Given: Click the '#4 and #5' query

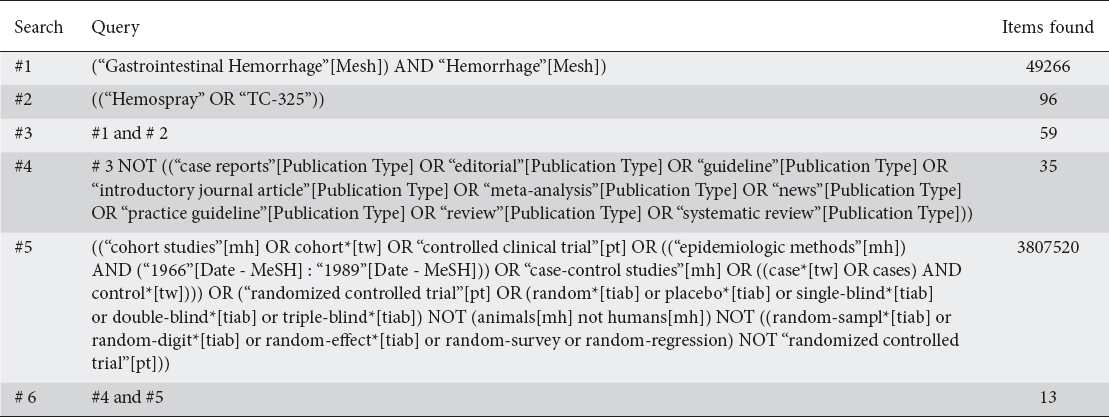Looking at the screenshot, I should pos(127,397).
